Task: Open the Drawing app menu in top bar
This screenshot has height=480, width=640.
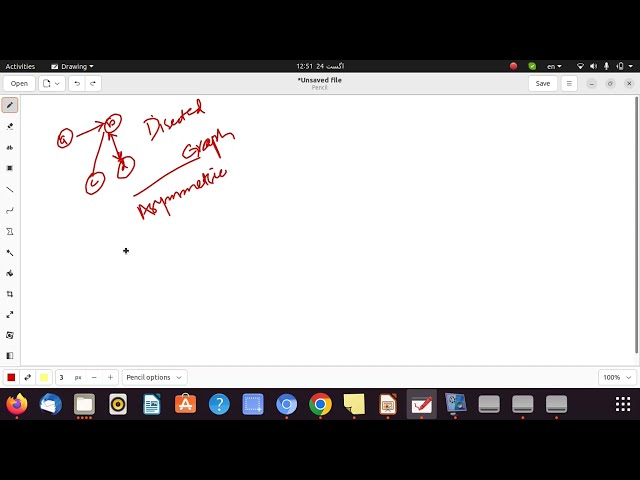Action: (72, 66)
